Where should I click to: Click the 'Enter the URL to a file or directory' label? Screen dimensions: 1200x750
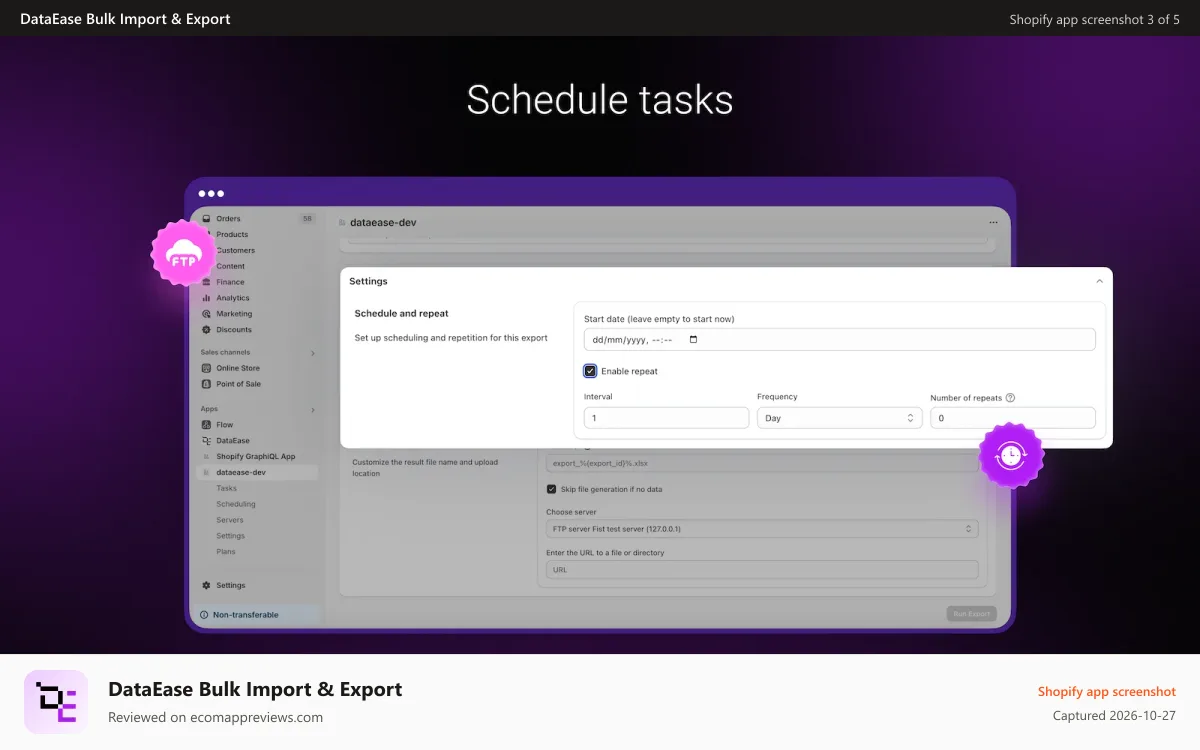pyautogui.click(x=605, y=553)
